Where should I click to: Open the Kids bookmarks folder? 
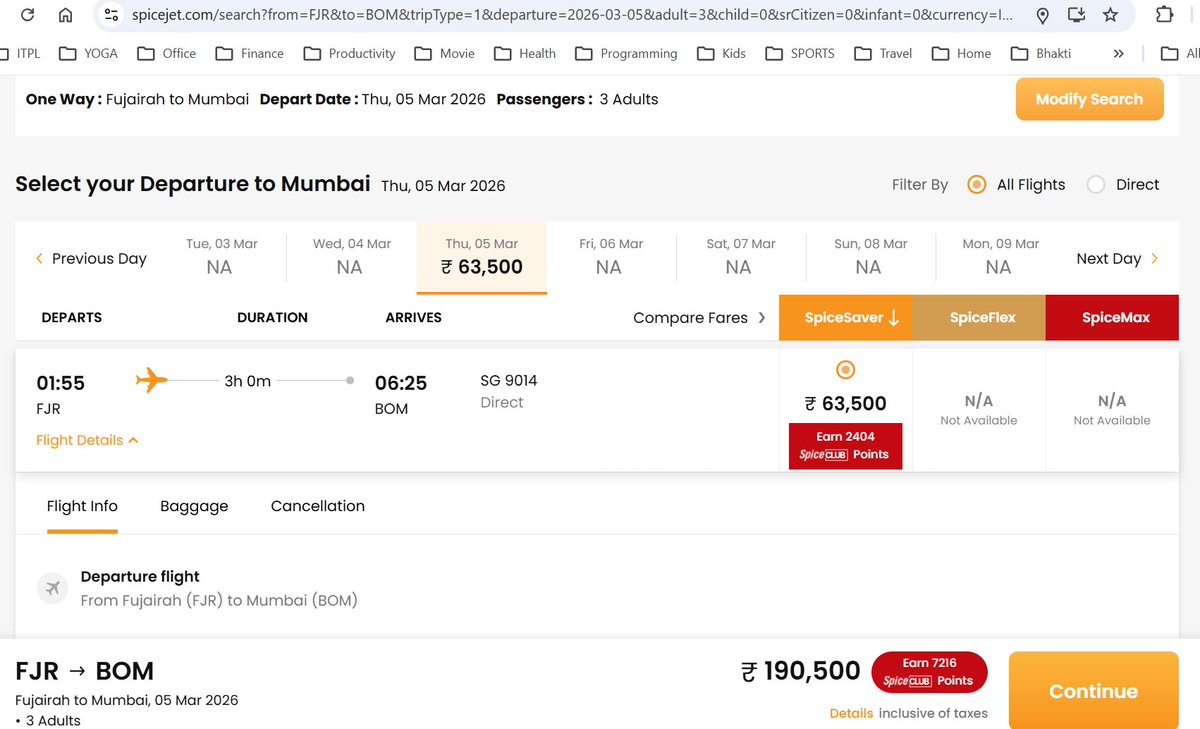pyautogui.click(x=721, y=53)
